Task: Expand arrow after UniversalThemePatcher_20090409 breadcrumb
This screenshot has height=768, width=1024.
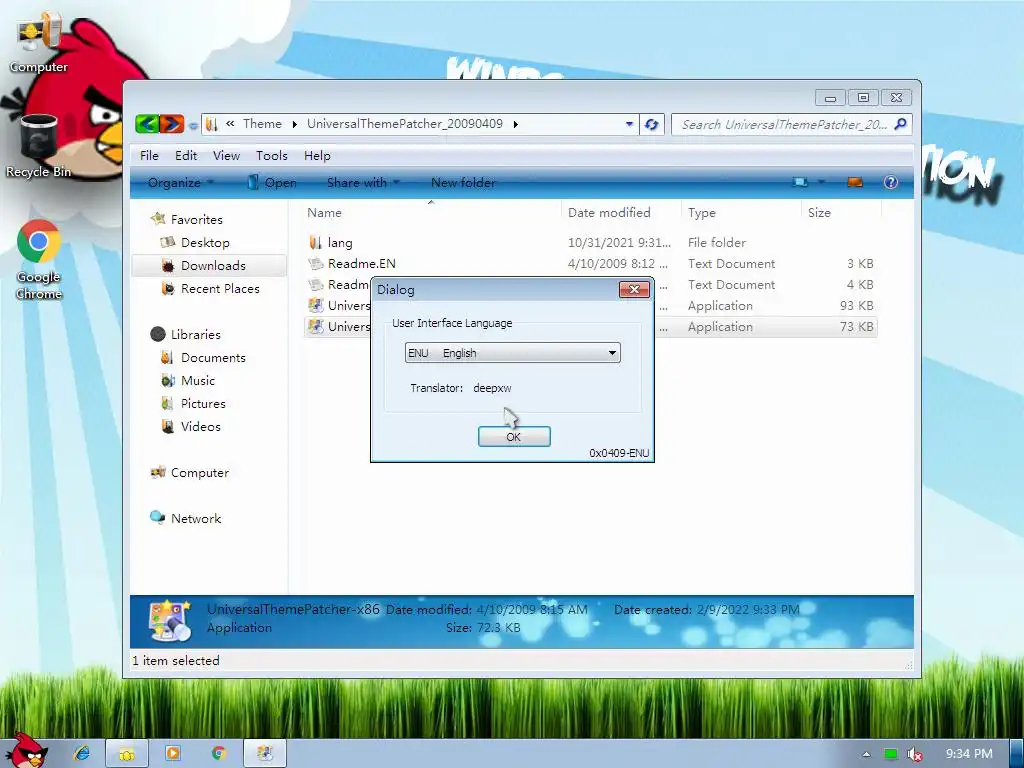Action: click(x=516, y=124)
